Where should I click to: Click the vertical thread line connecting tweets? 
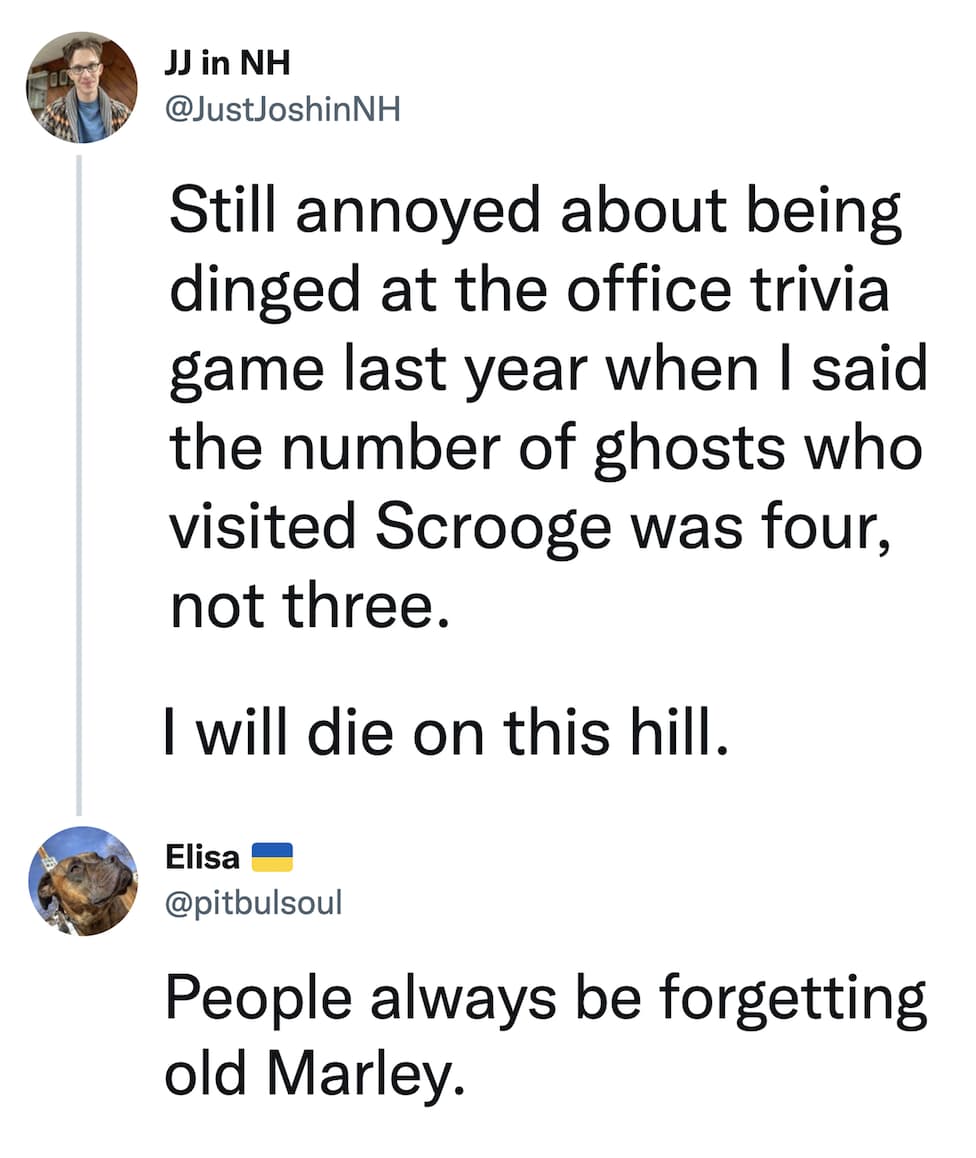point(78,480)
